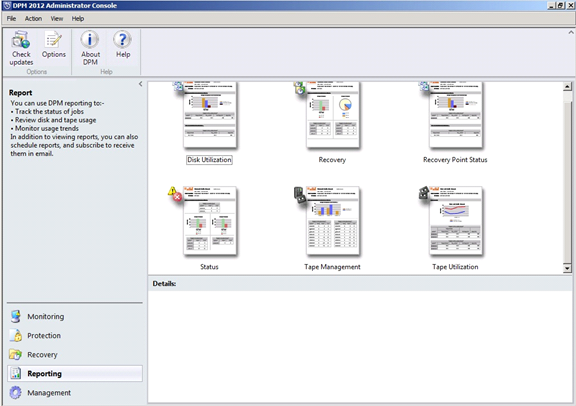Select the Status report thumbnail
This screenshot has height=406, width=576.
point(209,221)
